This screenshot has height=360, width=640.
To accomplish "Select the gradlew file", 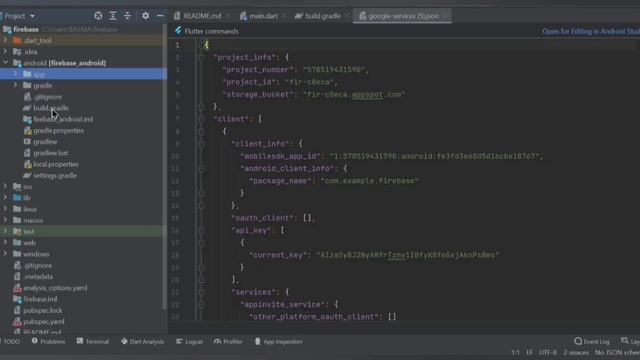I will click(45, 142).
